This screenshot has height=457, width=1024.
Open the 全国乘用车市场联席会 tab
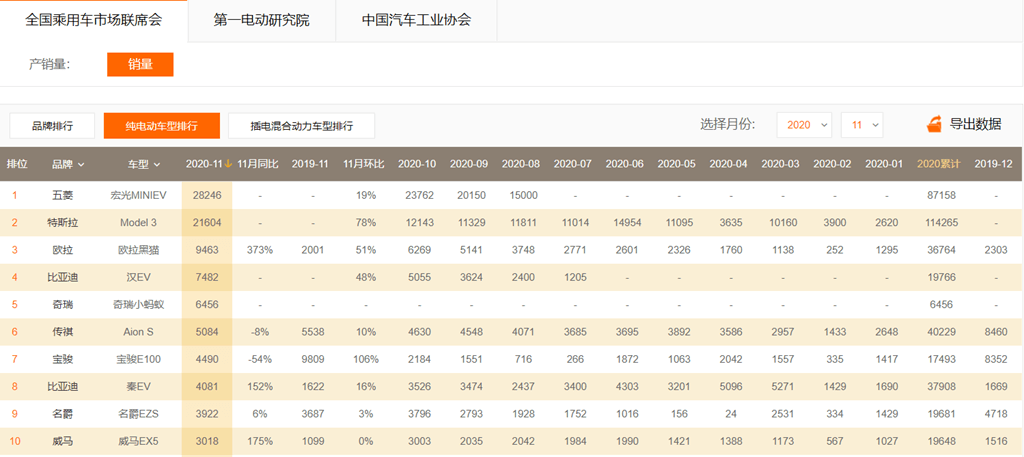pyautogui.click(x=93, y=20)
